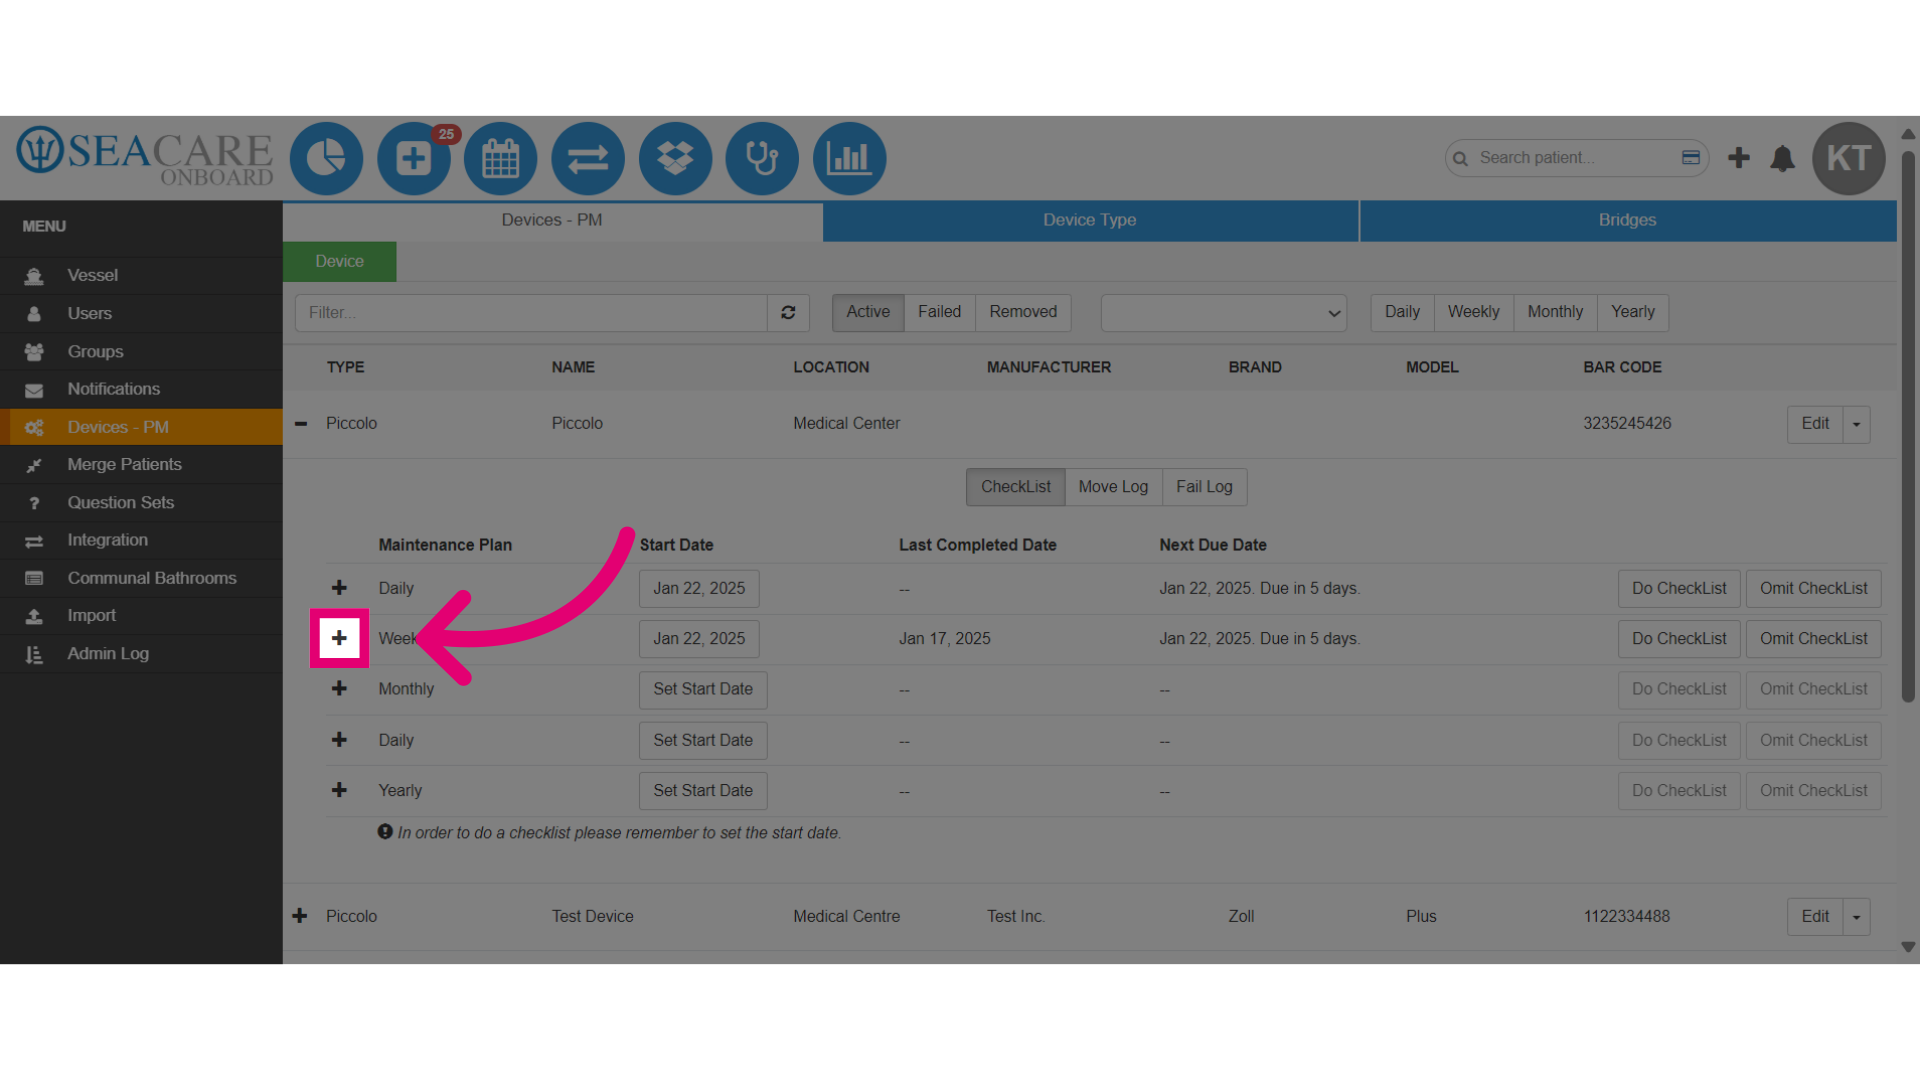Change the Weekly plan start date Jan 22, 2025

click(x=699, y=639)
